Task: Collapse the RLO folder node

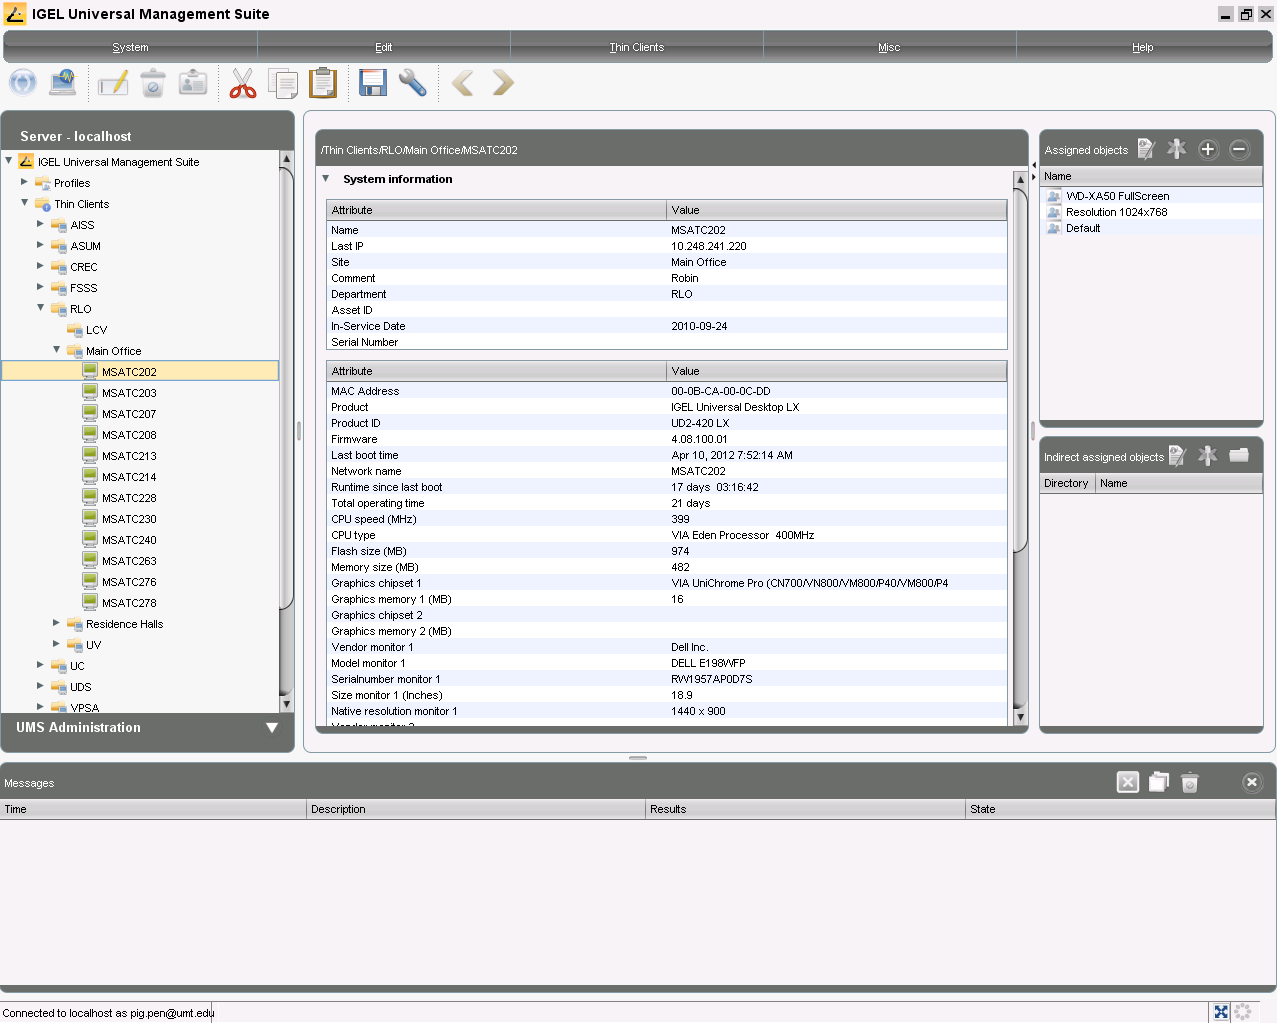Action: pos(40,308)
